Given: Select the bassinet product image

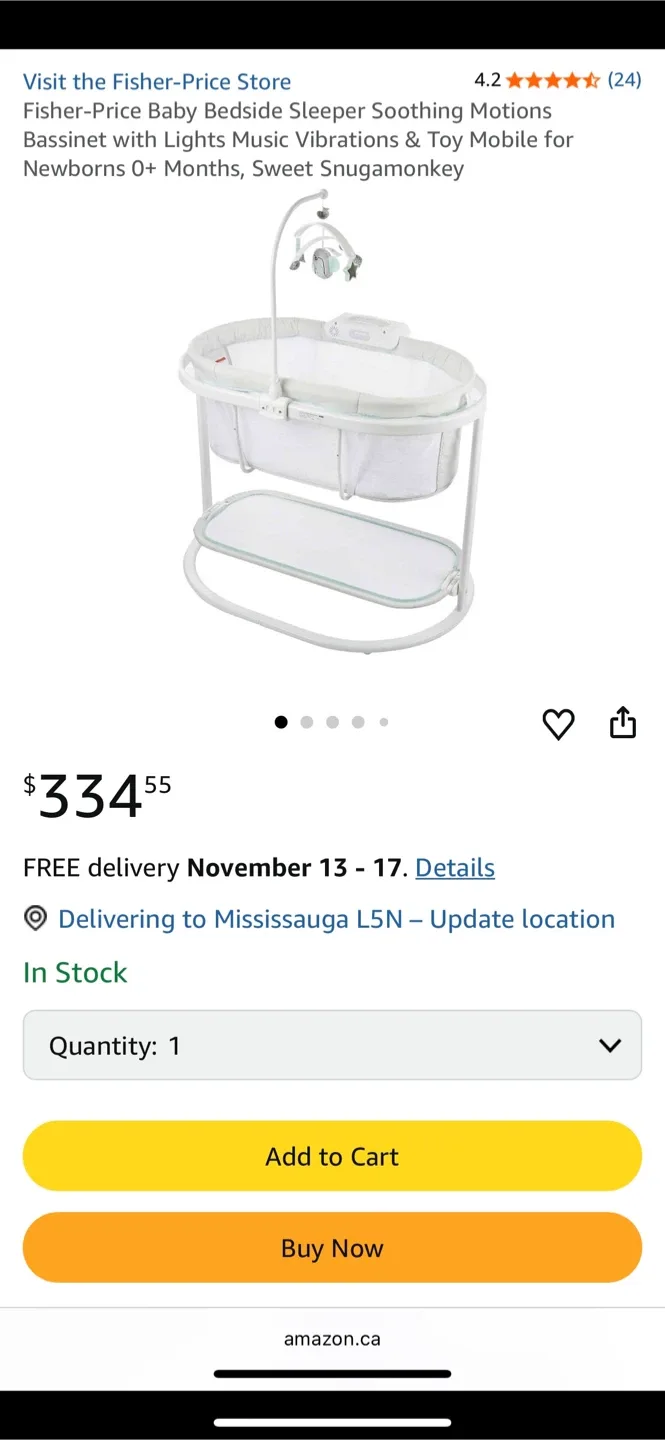Looking at the screenshot, I should point(332,430).
